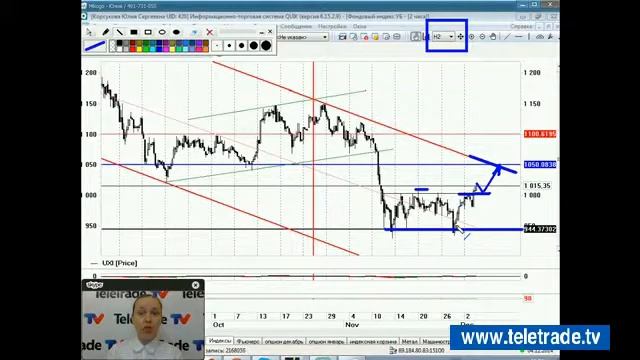Image resolution: width=640 pixels, height=360 pixels.
Task: Click the zoom in chart icon
Action: point(471,37)
